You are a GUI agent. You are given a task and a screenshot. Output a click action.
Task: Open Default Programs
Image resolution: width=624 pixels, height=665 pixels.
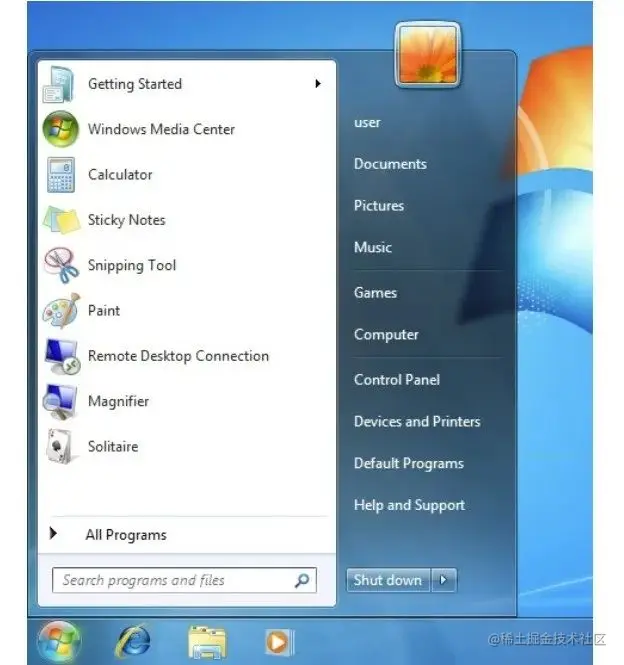409,464
